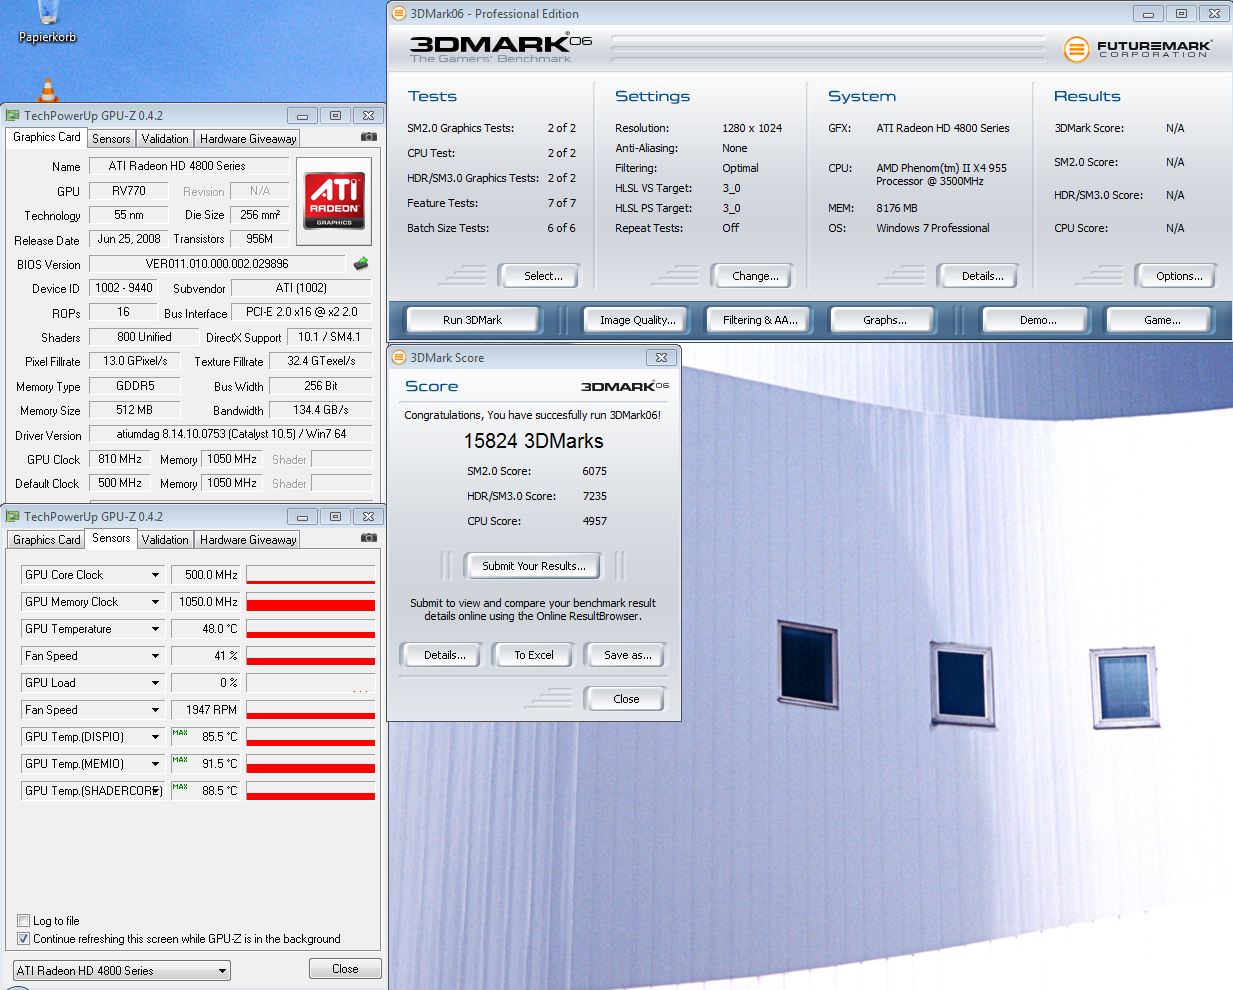Click the ATI Radeon Graphics logo
Viewport: 1233px width, 990px height.
point(334,201)
